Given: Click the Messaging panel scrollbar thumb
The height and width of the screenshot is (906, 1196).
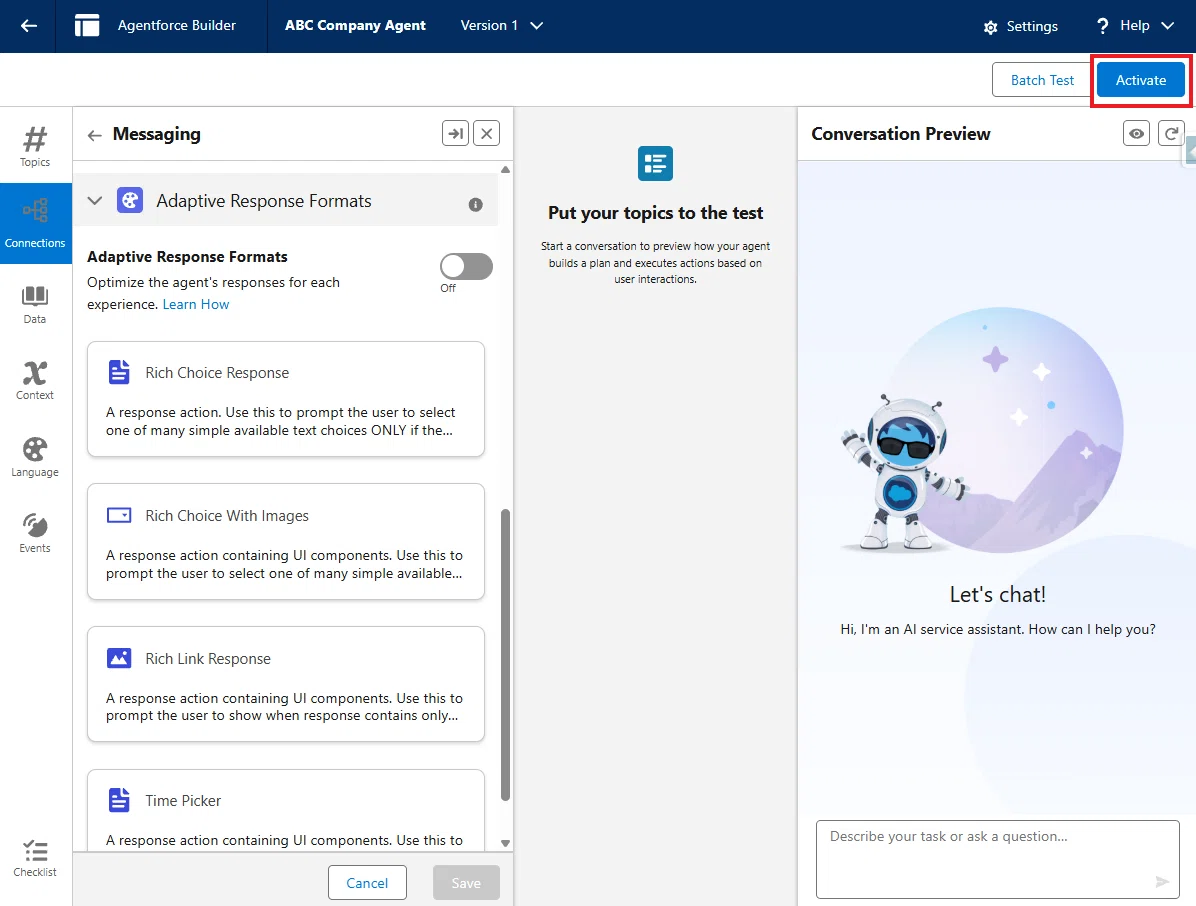Looking at the screenshot, I should 505,654.
